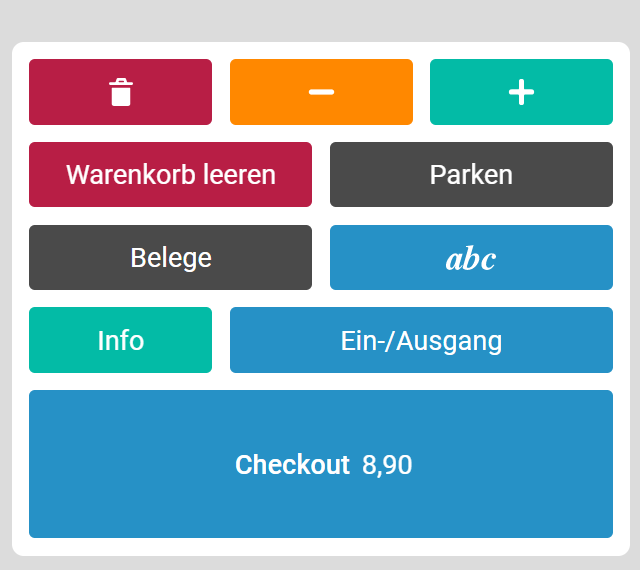Show the green Info button details
The width and height of the screenshot is (640, 570).
coord(120,340)
